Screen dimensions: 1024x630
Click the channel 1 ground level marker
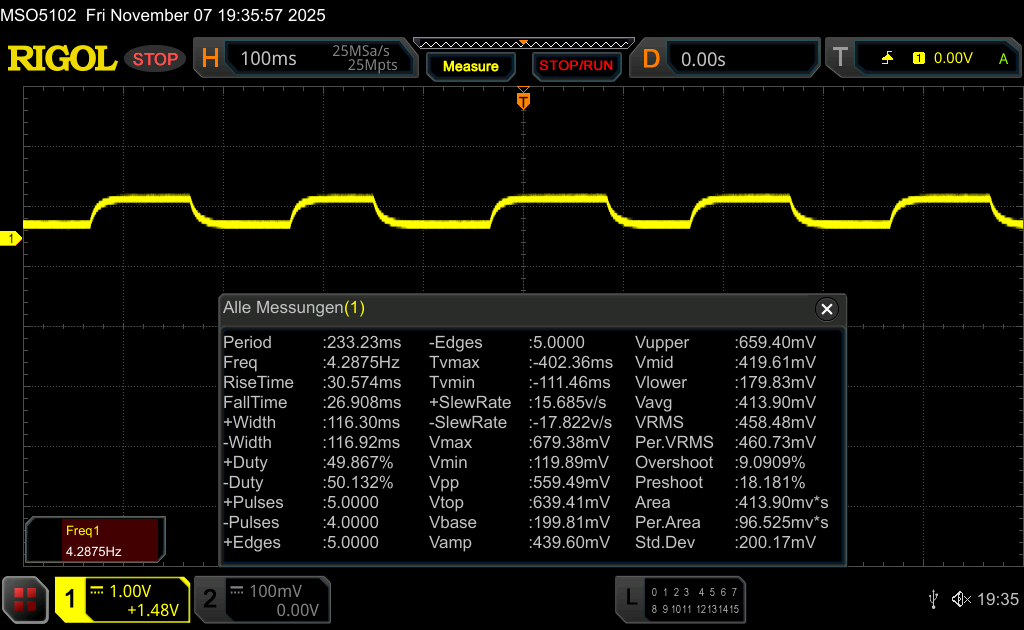[x=12, y=238]
